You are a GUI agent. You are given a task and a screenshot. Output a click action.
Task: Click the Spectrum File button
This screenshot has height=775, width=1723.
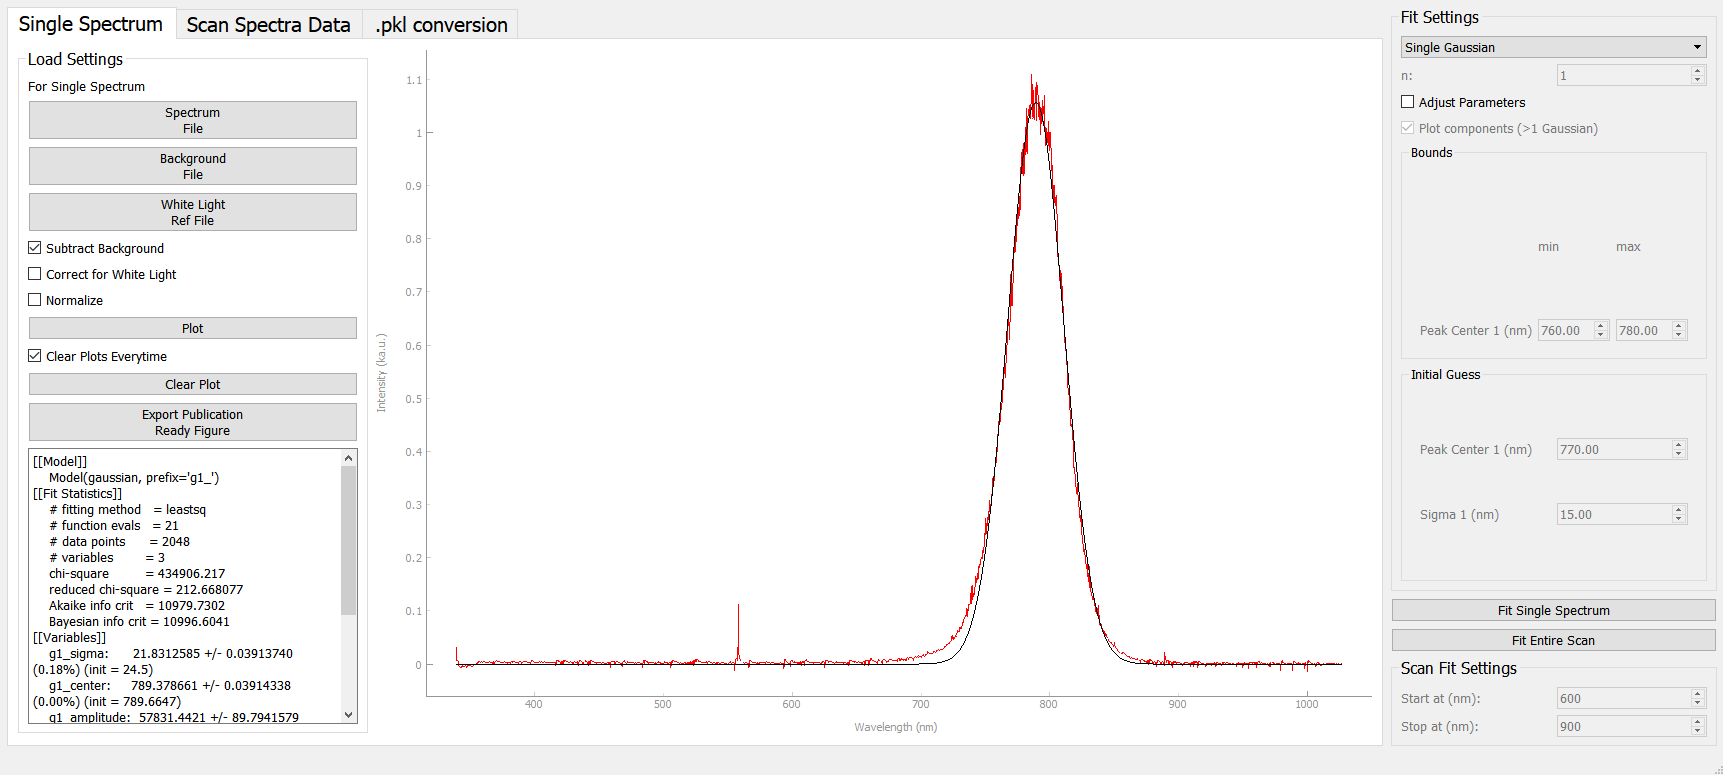tap(193, 120)
